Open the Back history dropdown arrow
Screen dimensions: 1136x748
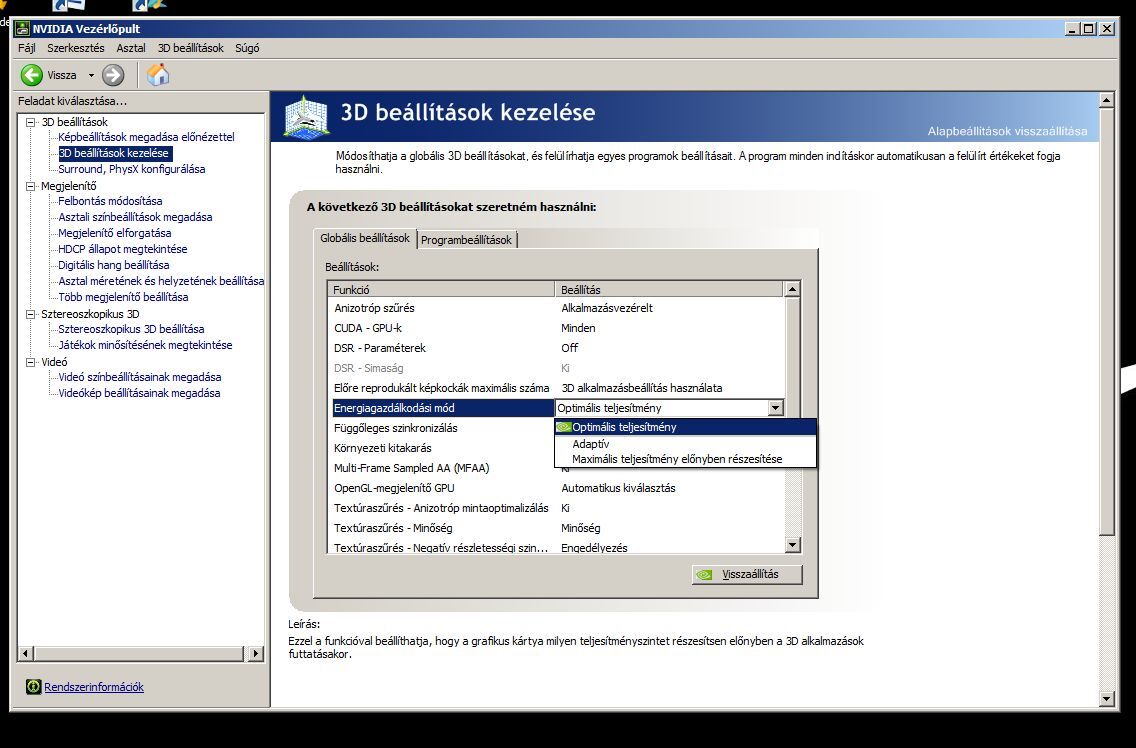pyautogui.click(x=91, y=75)
